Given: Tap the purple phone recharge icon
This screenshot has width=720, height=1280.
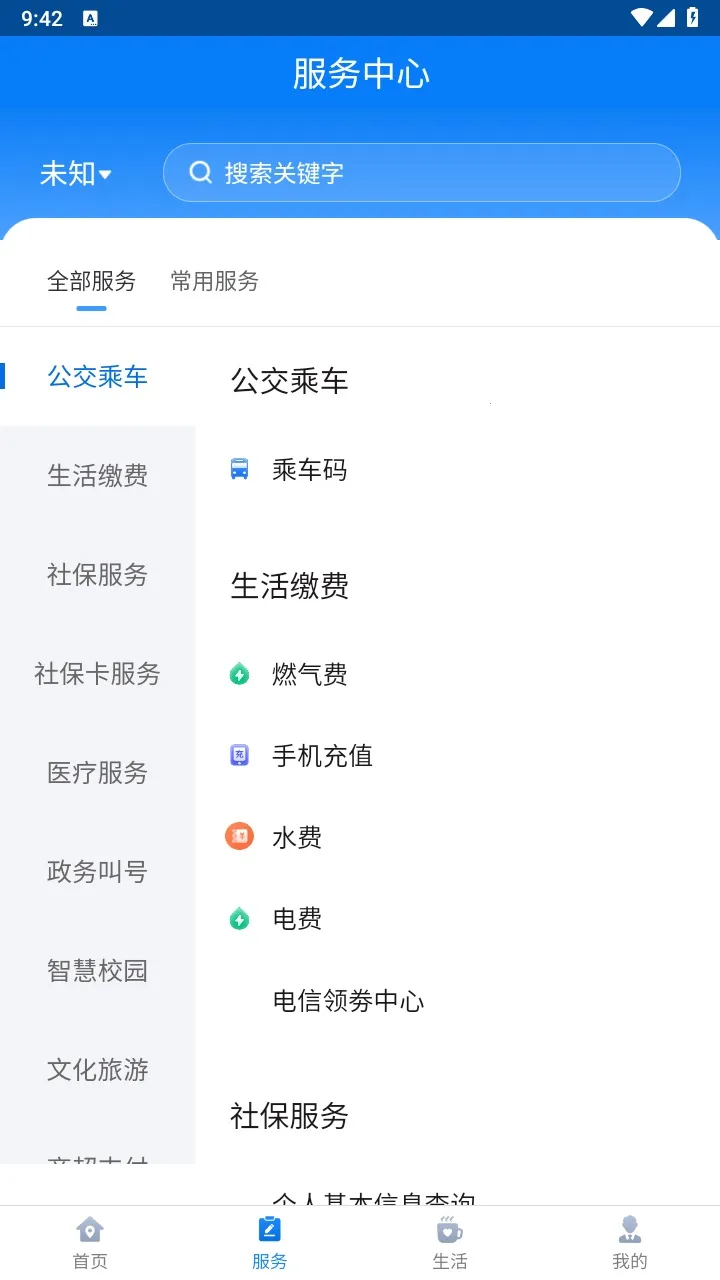Looking at the screenshot, I should click(x=240, y=756).
